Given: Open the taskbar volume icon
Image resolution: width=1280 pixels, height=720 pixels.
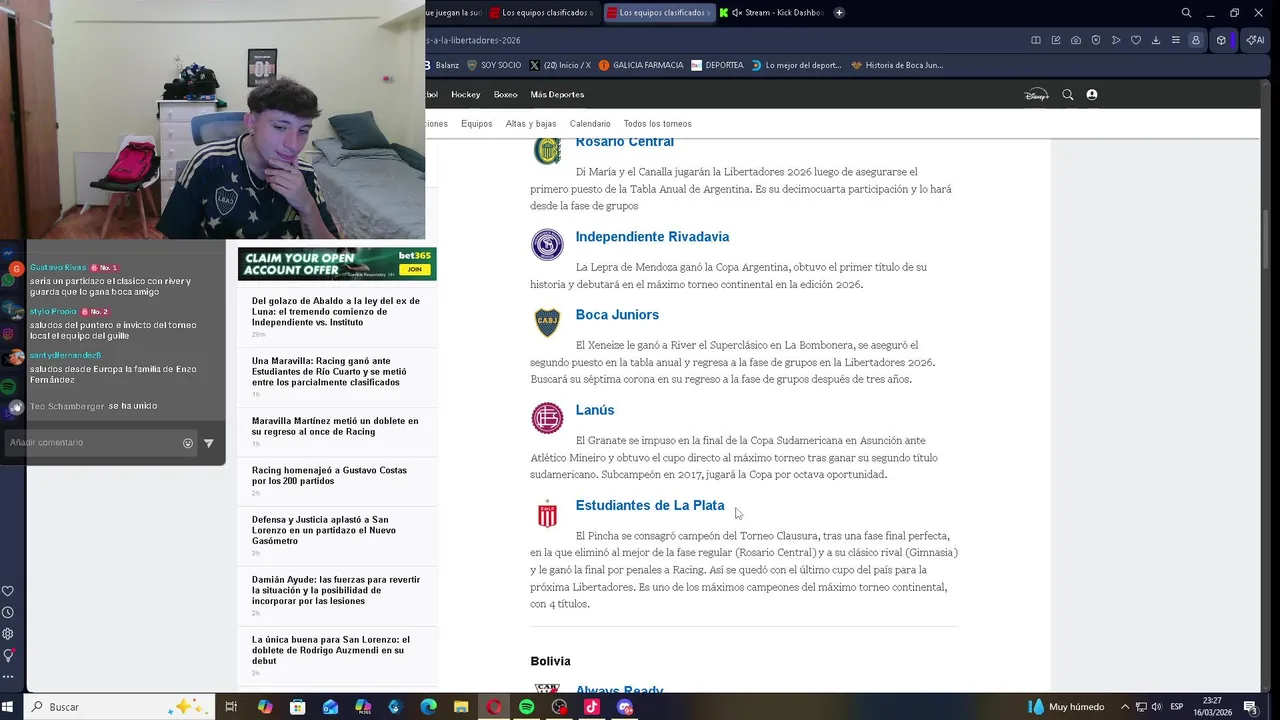Looking at the screenshot, I should pyautogui.click(x=1157, y=707).
